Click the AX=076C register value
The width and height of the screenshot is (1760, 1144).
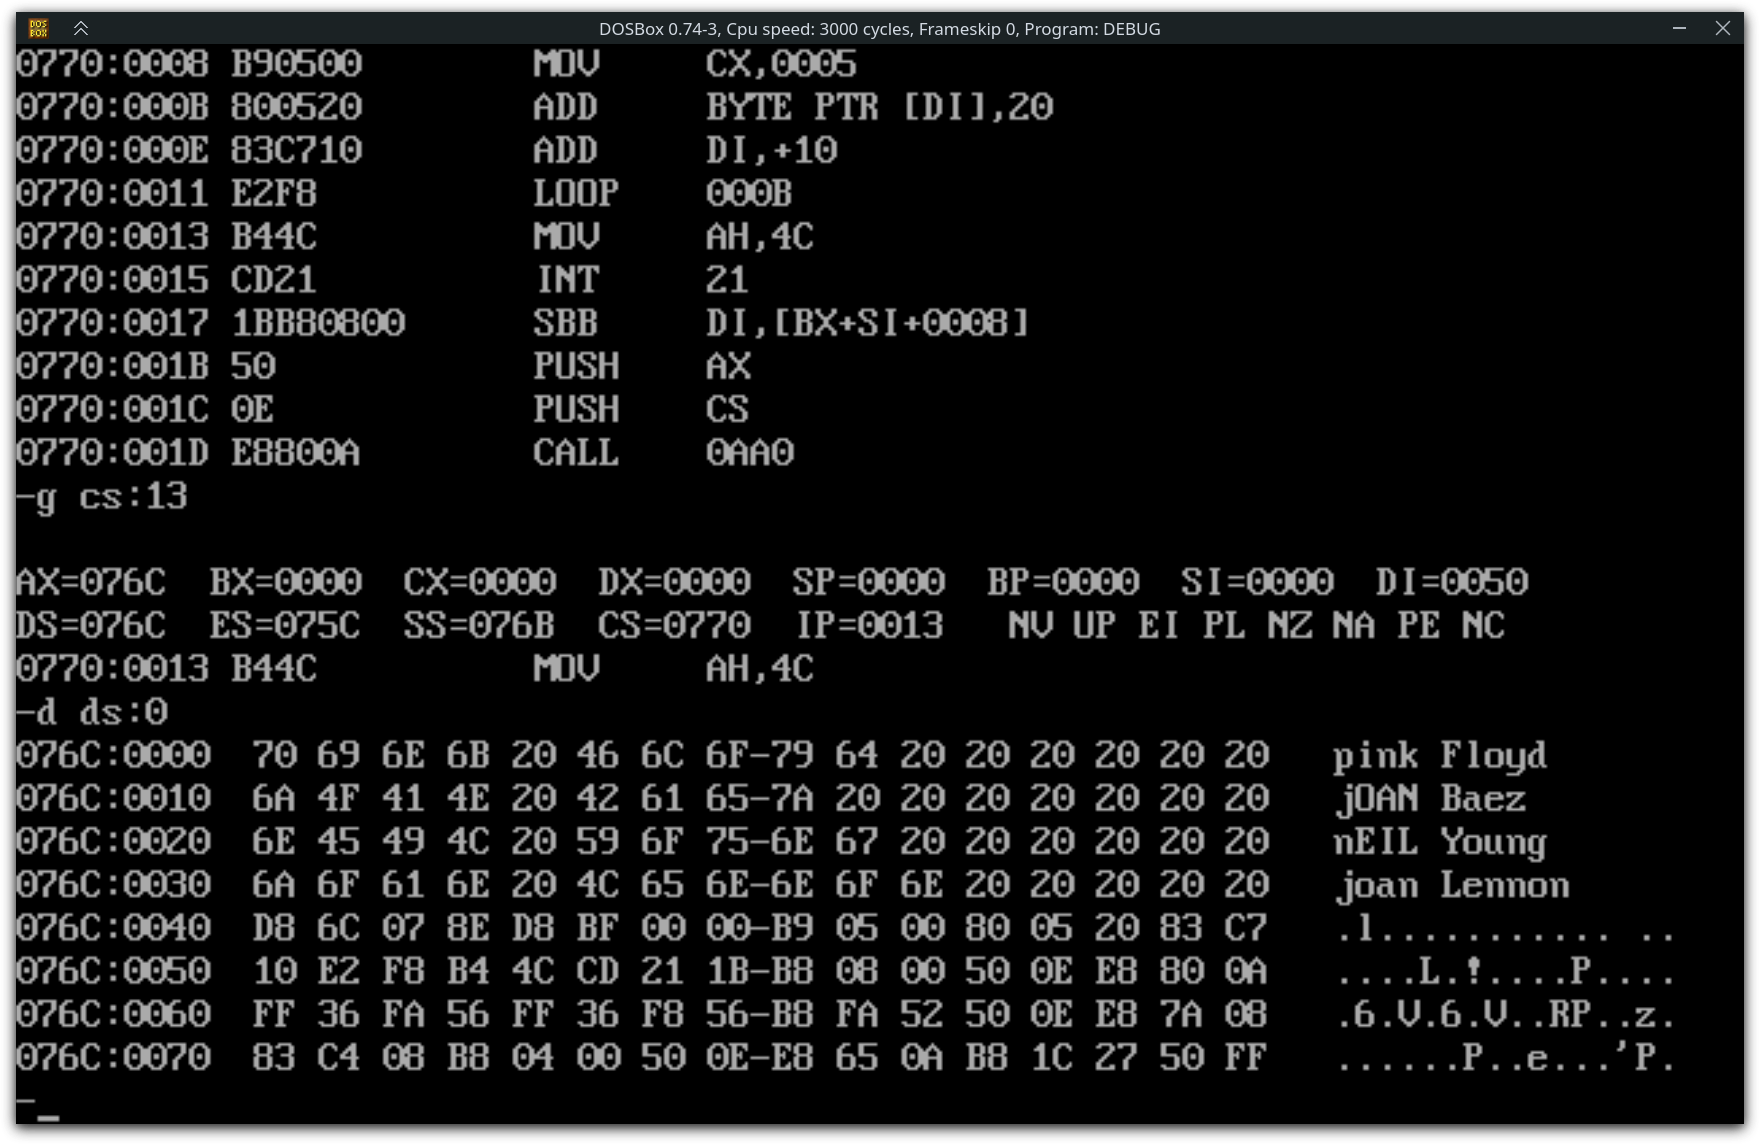coord(91,582)
